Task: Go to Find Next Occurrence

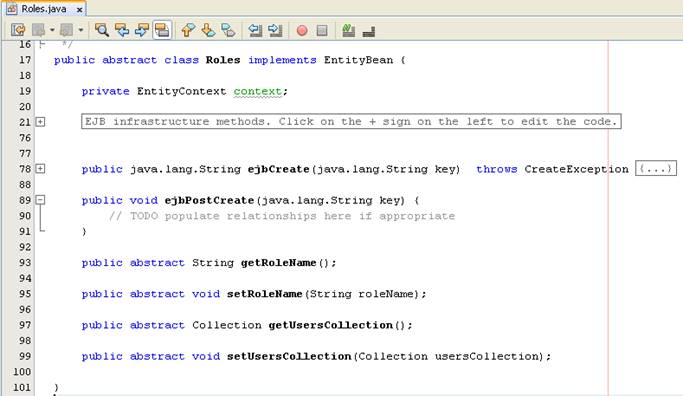Action: 142,30
